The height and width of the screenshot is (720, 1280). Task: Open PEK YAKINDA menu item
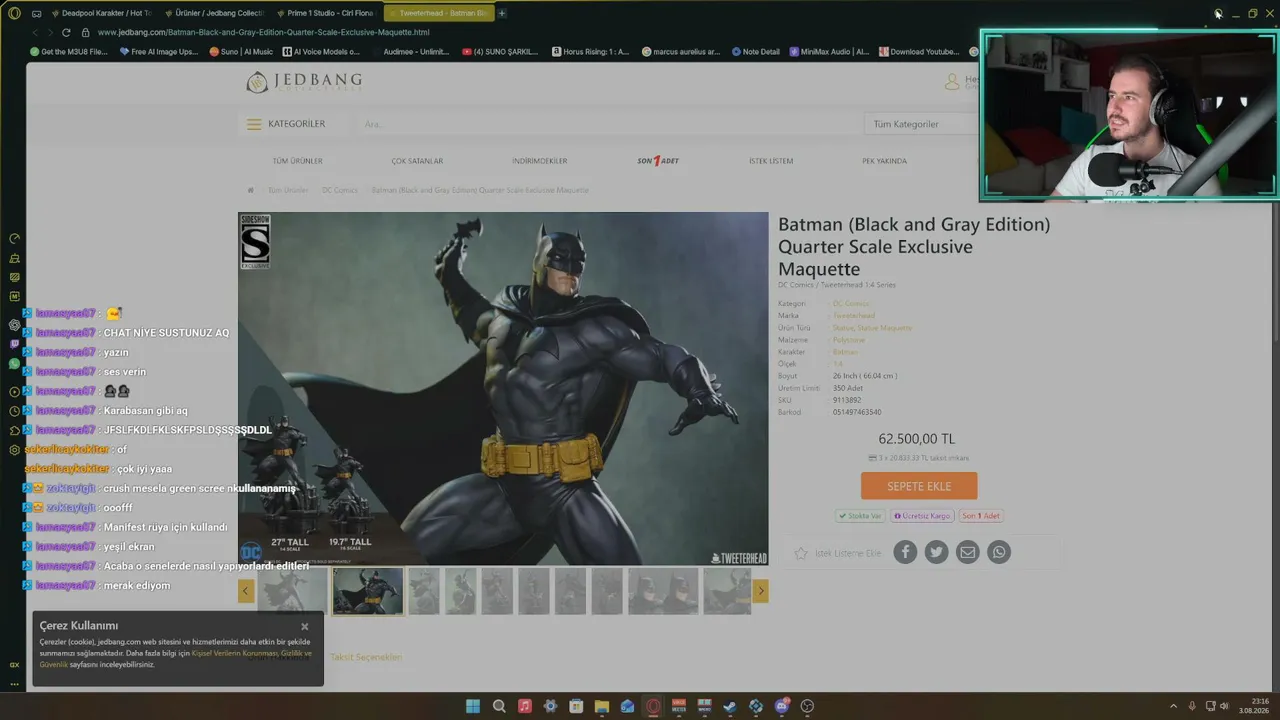click(884, 161)
